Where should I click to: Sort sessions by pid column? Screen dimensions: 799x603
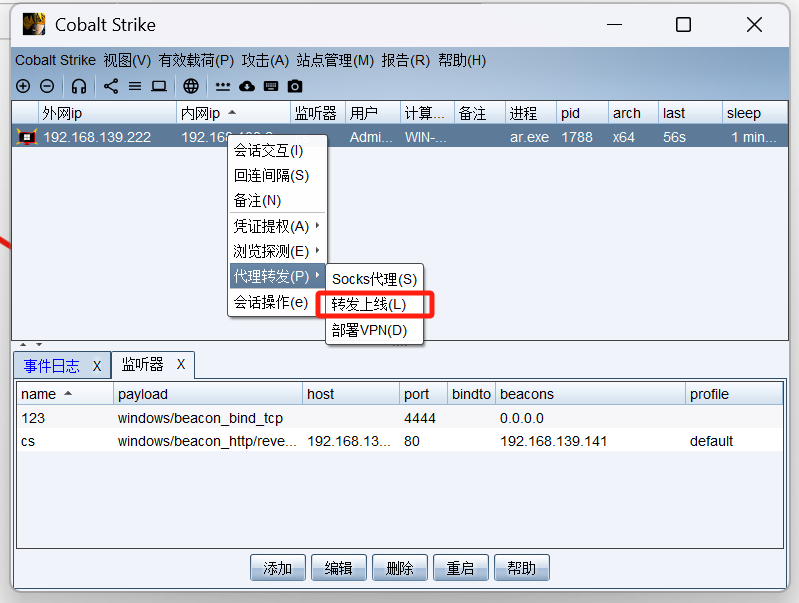click(582, 113)
